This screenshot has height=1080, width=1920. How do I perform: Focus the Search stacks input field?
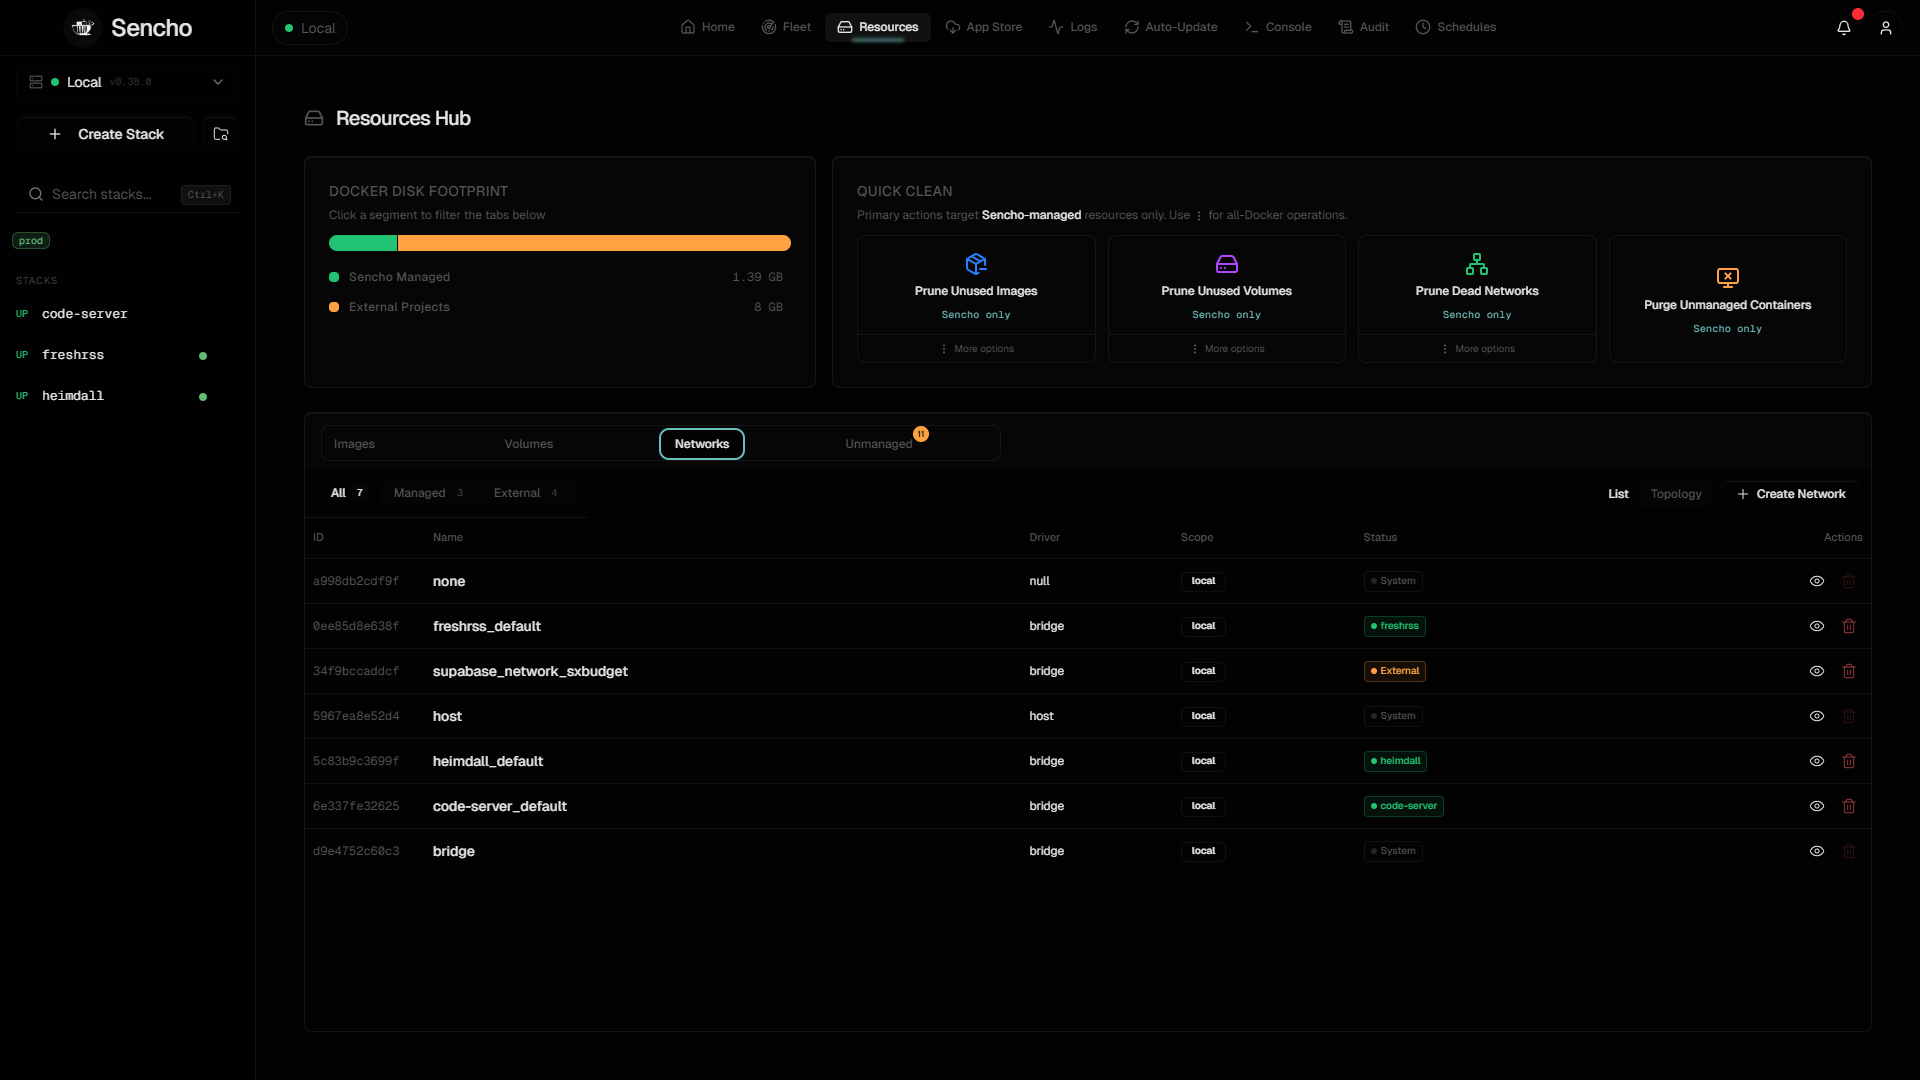point(127,194)
